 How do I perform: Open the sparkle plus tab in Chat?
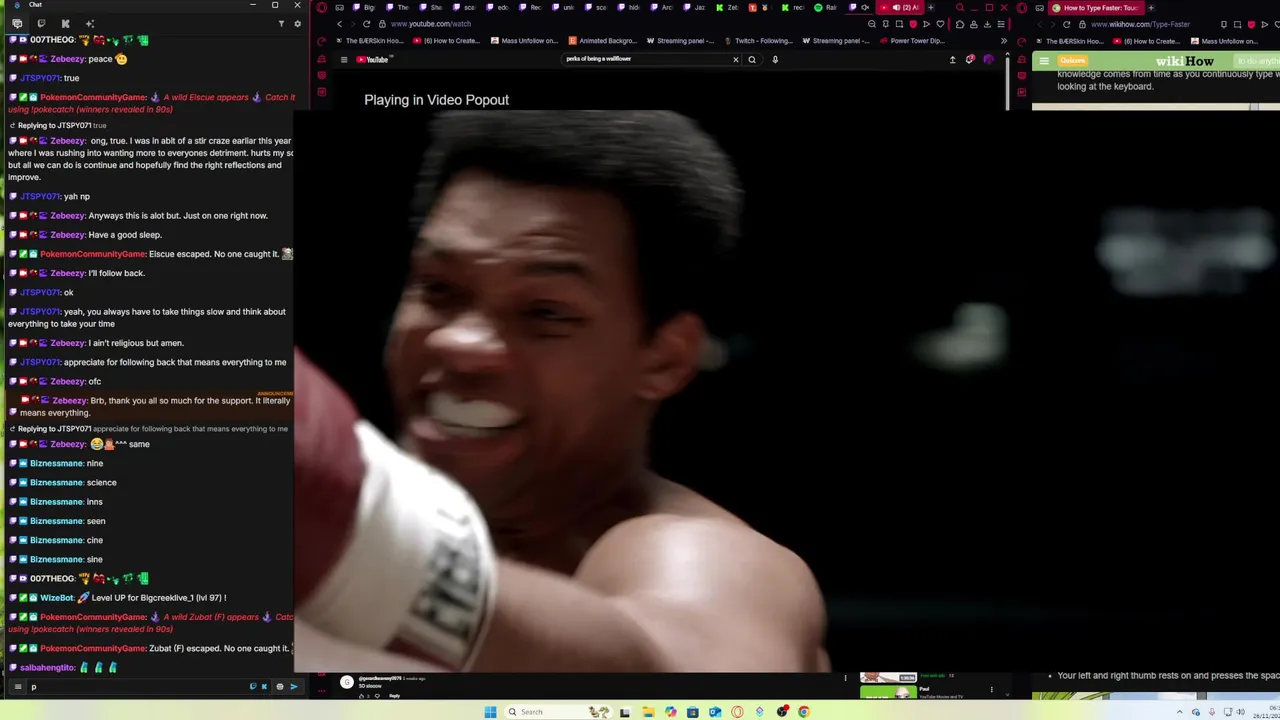[90, 23]
